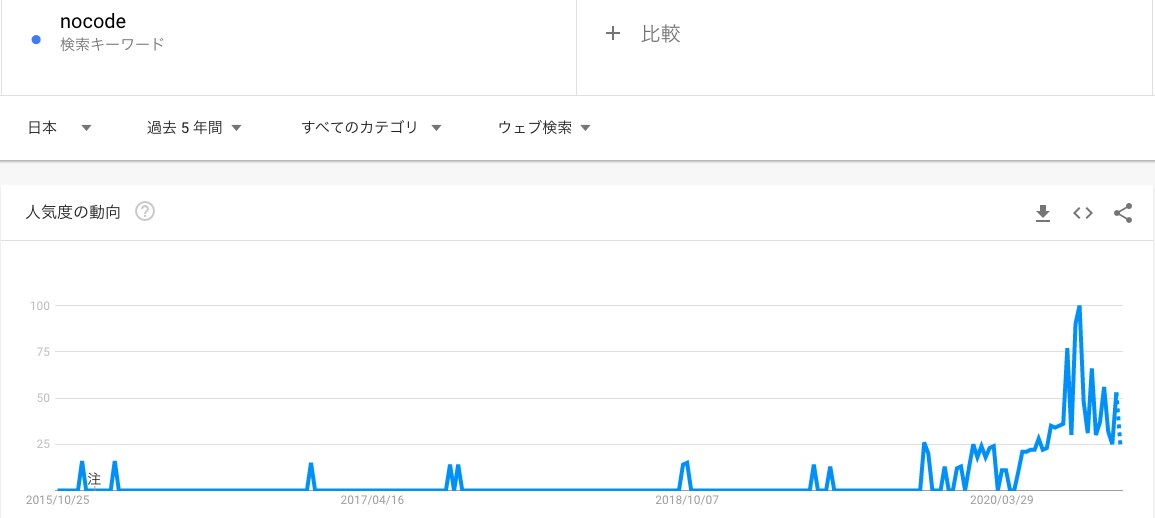Share the popularity trend chart

[1123, 213]
